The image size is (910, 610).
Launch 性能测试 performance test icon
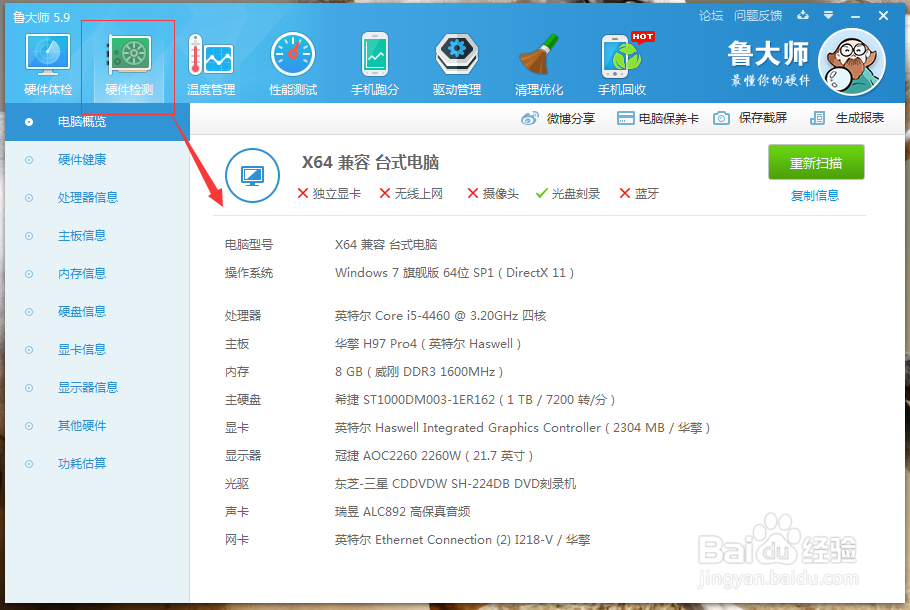[x=292, y=55]
